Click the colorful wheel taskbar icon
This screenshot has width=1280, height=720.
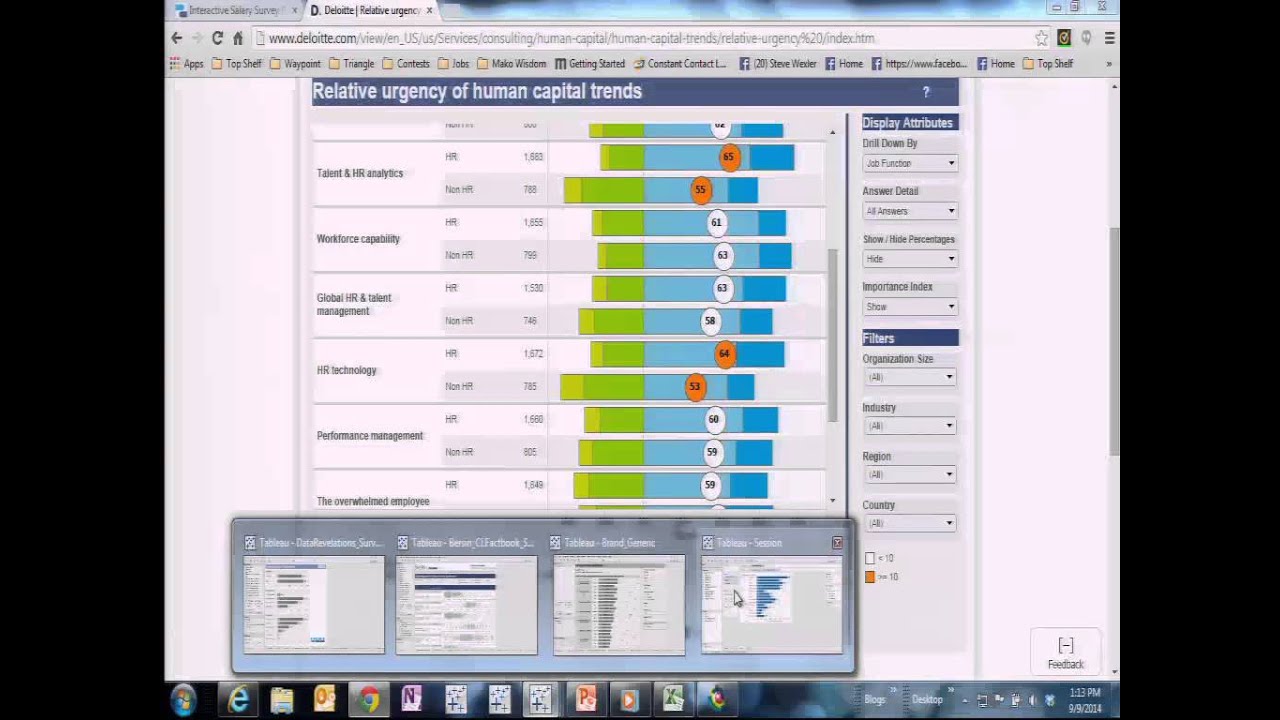click(717, 700)
